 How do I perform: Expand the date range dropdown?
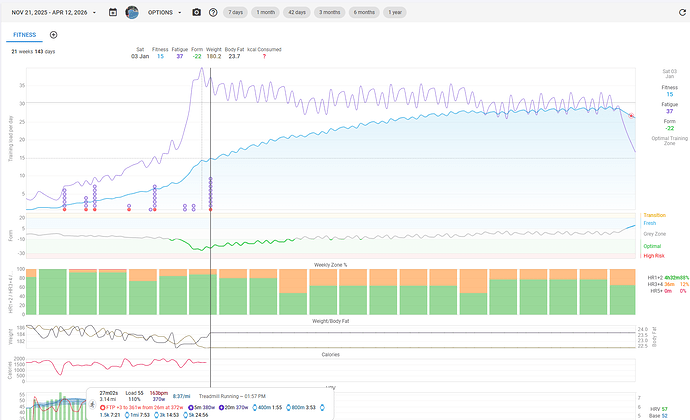(53, 12)
